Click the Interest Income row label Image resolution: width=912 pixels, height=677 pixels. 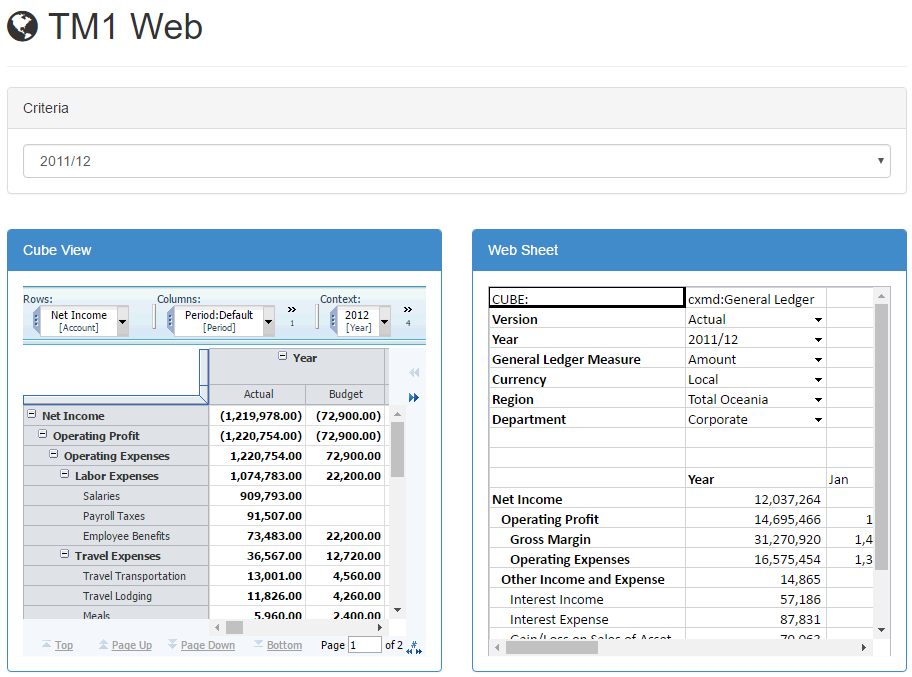click(x=557, y=600)
